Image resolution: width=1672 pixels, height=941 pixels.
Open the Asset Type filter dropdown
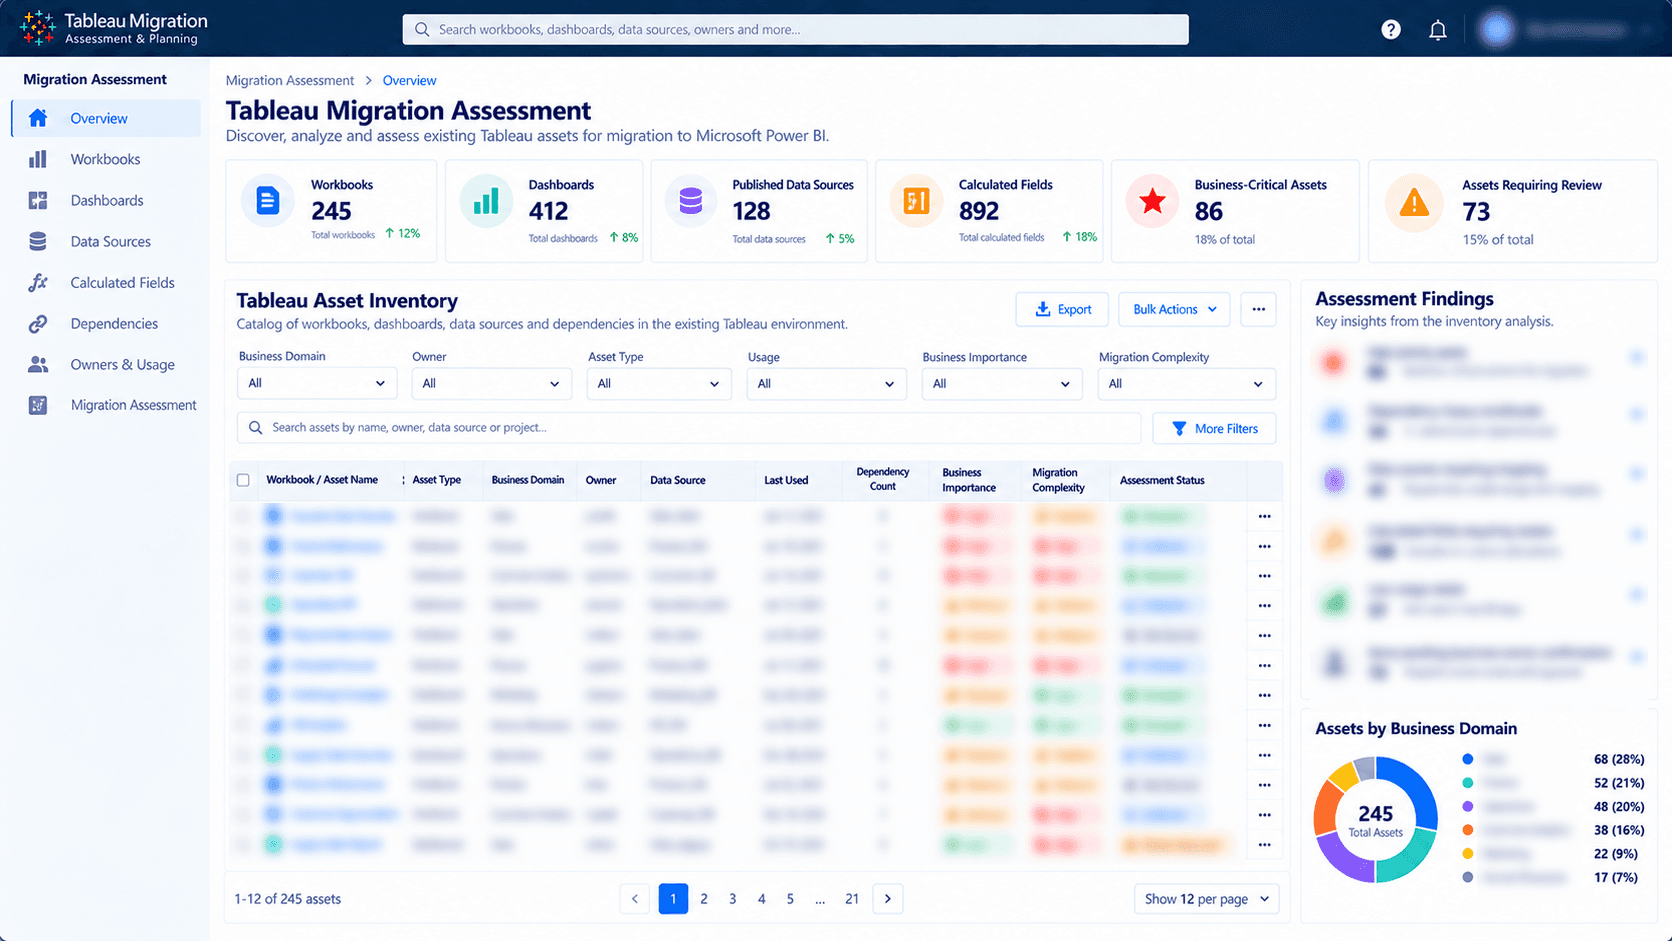click(x=659, y=383)
